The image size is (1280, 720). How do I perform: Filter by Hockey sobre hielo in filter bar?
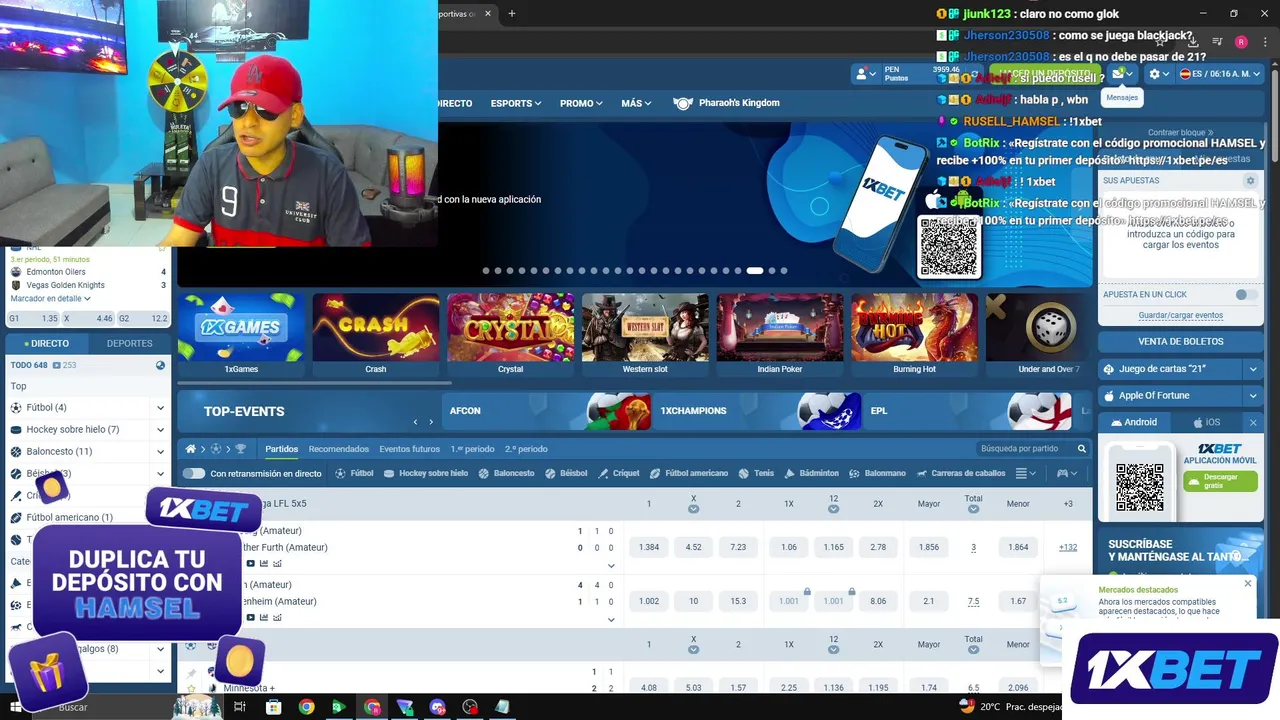point(426,473)
